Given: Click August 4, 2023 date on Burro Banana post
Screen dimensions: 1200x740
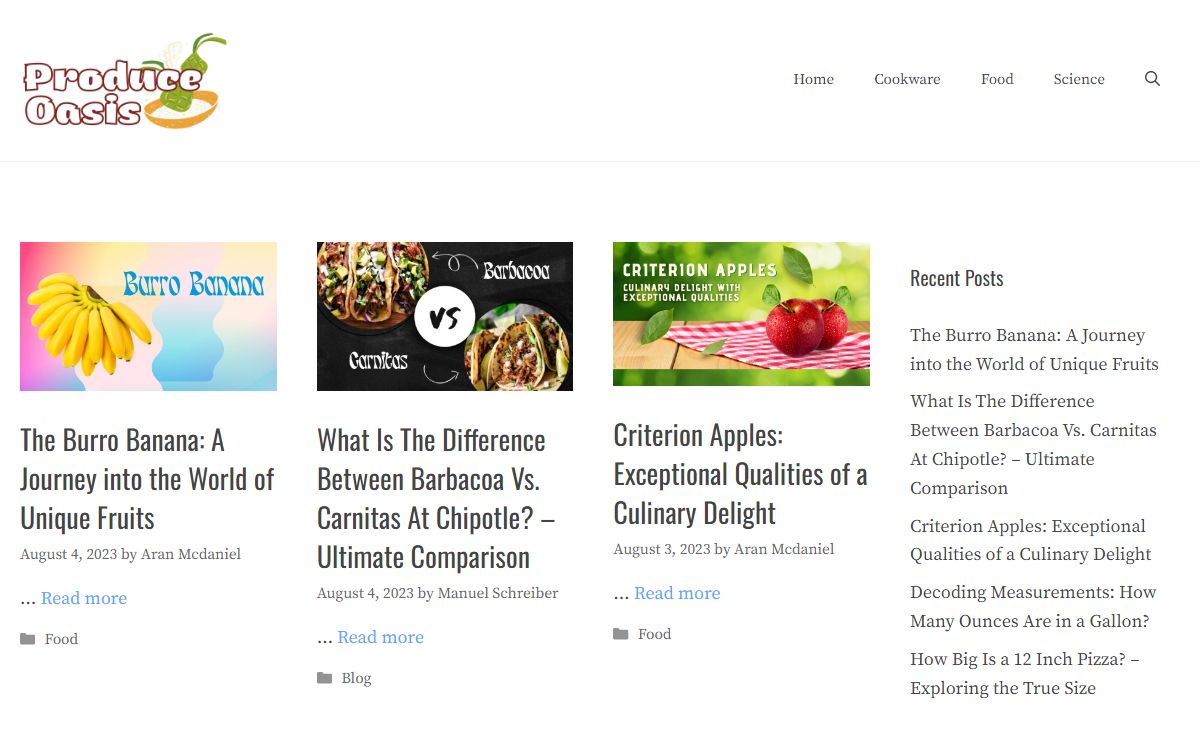Looking at the screenshot, I should pyautogui.click(x=68, y=554).
